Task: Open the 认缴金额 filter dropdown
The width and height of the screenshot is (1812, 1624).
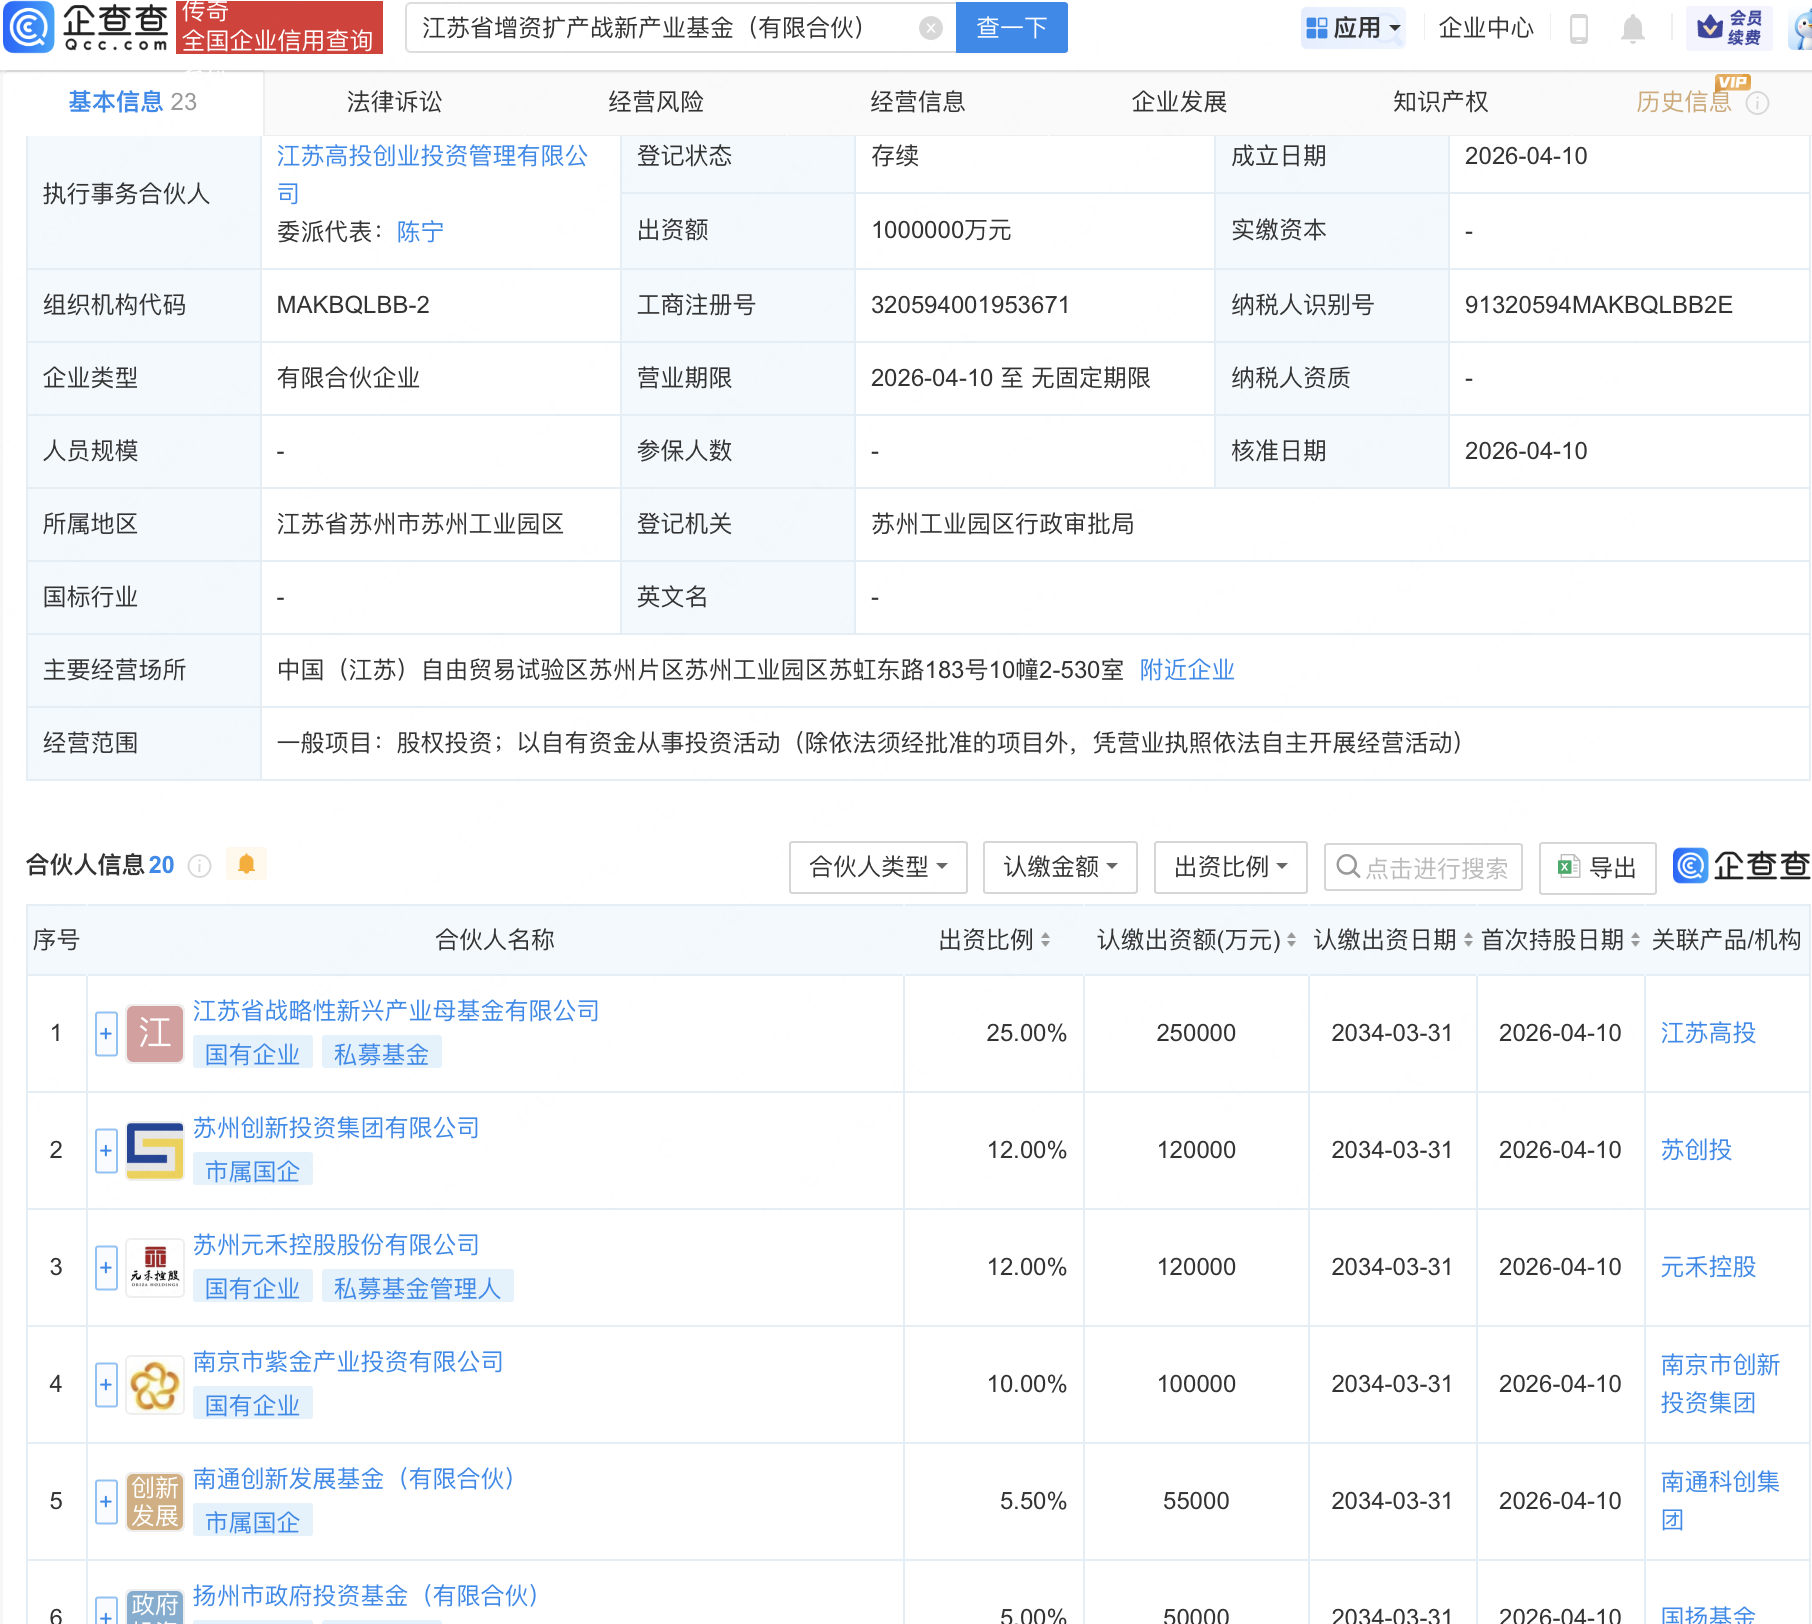Action: (x=1059, y=867)
